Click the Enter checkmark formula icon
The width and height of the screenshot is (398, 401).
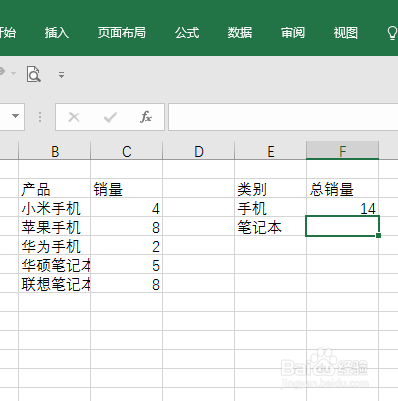(x=110, y=117)
